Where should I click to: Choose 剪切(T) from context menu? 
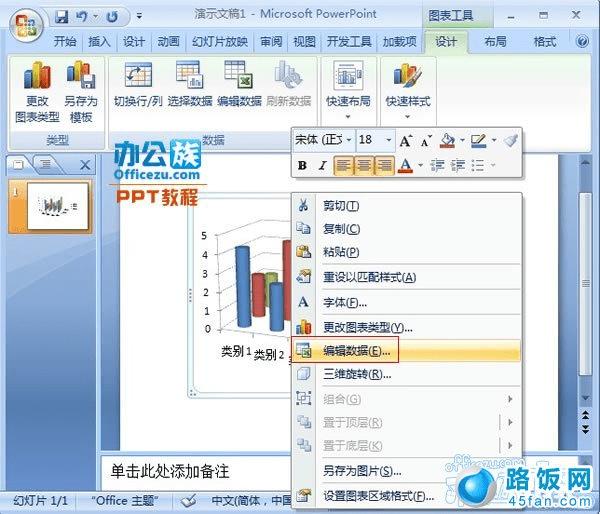406,206
